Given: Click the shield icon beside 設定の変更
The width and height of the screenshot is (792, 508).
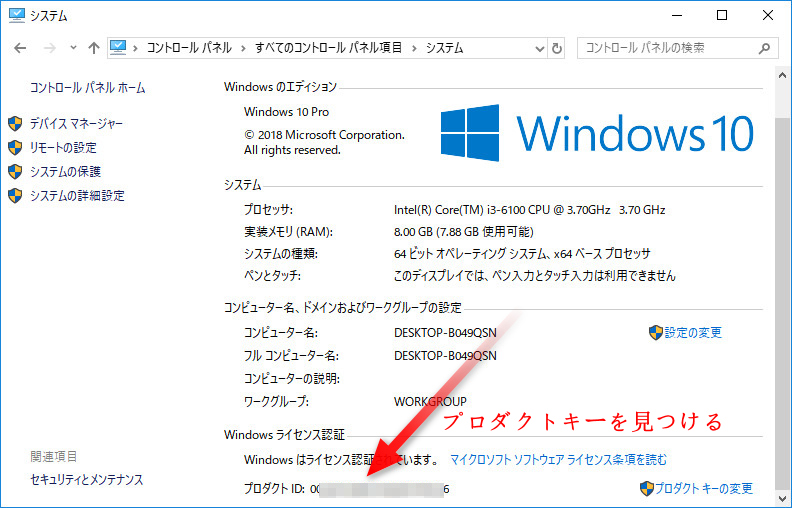Looking at the screenshot, I should 656,333.
